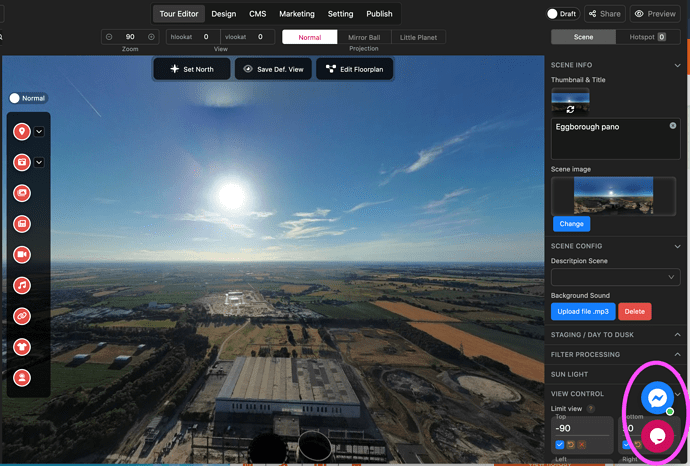Click the Scene image panorama thumbnail
The height and width of the screenshot is (466, 690).
615,195
